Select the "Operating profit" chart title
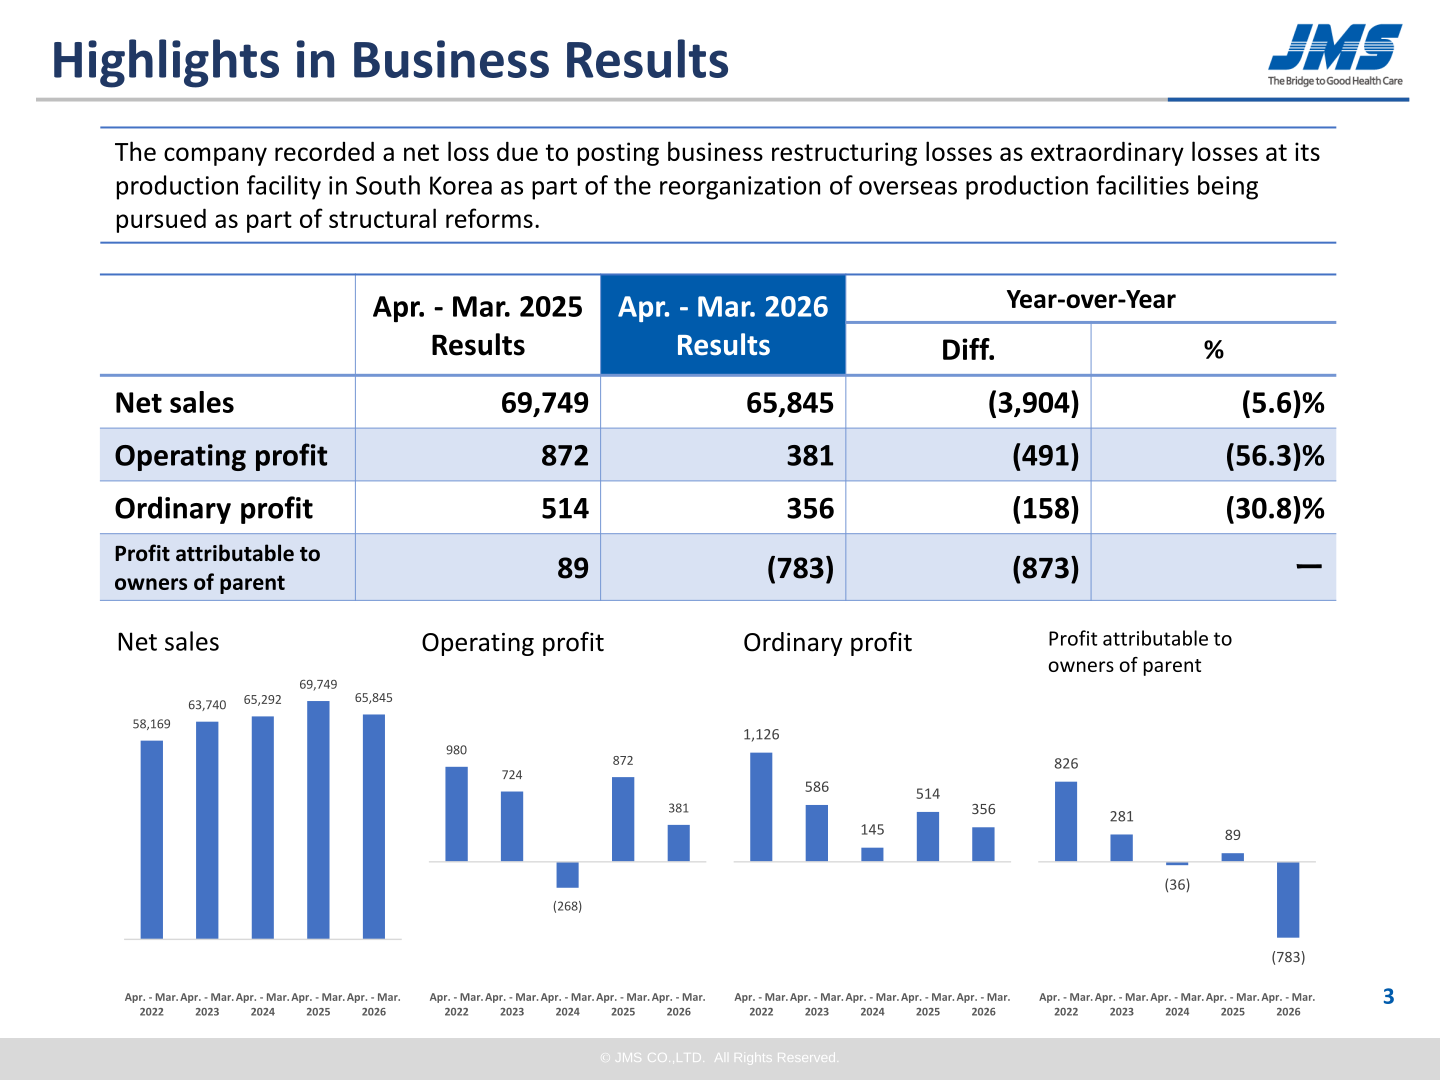Screen dimensions: 1440x1080 point(513,642)
